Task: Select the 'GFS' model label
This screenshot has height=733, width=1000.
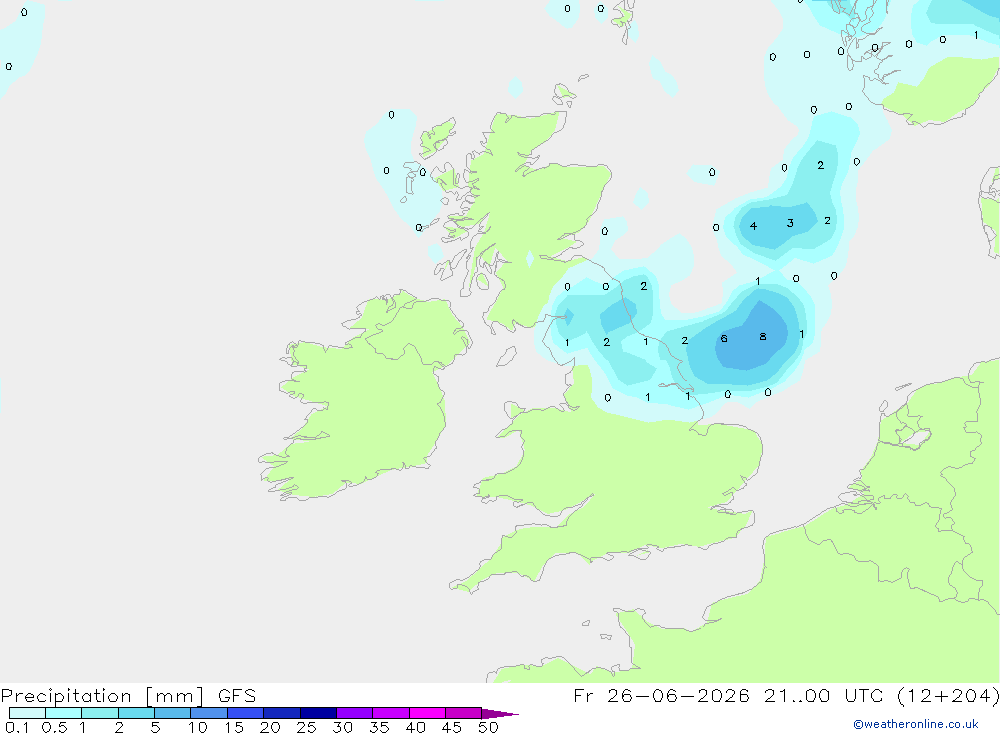Action: [237, 696]
